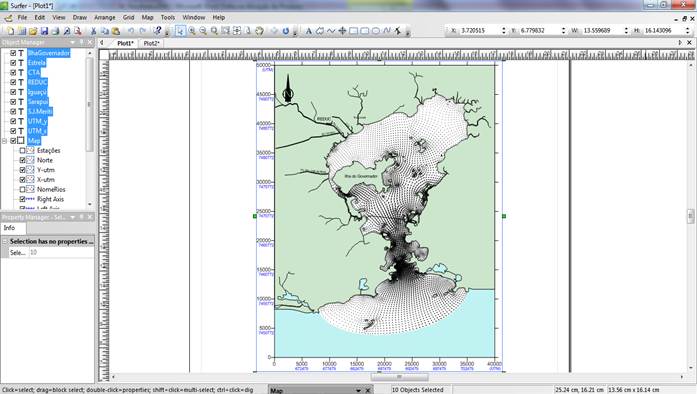Click the Copy toolbar icon
Screen dimensions: 697x394
105,31
